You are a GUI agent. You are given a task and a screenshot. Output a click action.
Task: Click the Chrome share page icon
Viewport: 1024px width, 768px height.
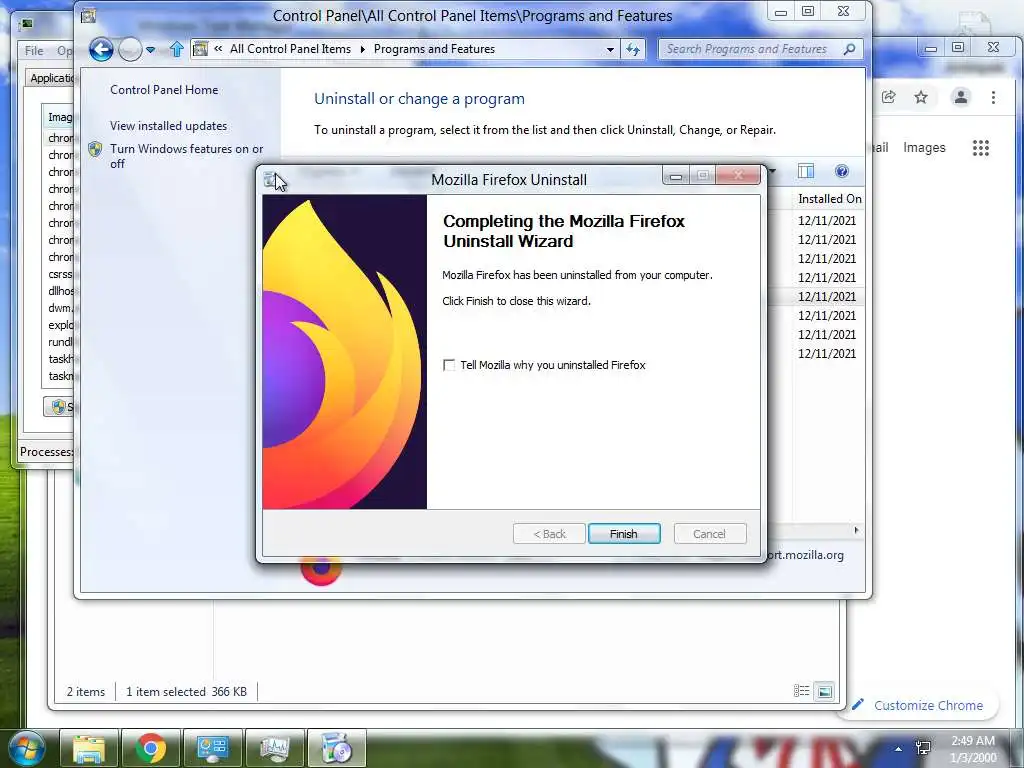(888, 97)
